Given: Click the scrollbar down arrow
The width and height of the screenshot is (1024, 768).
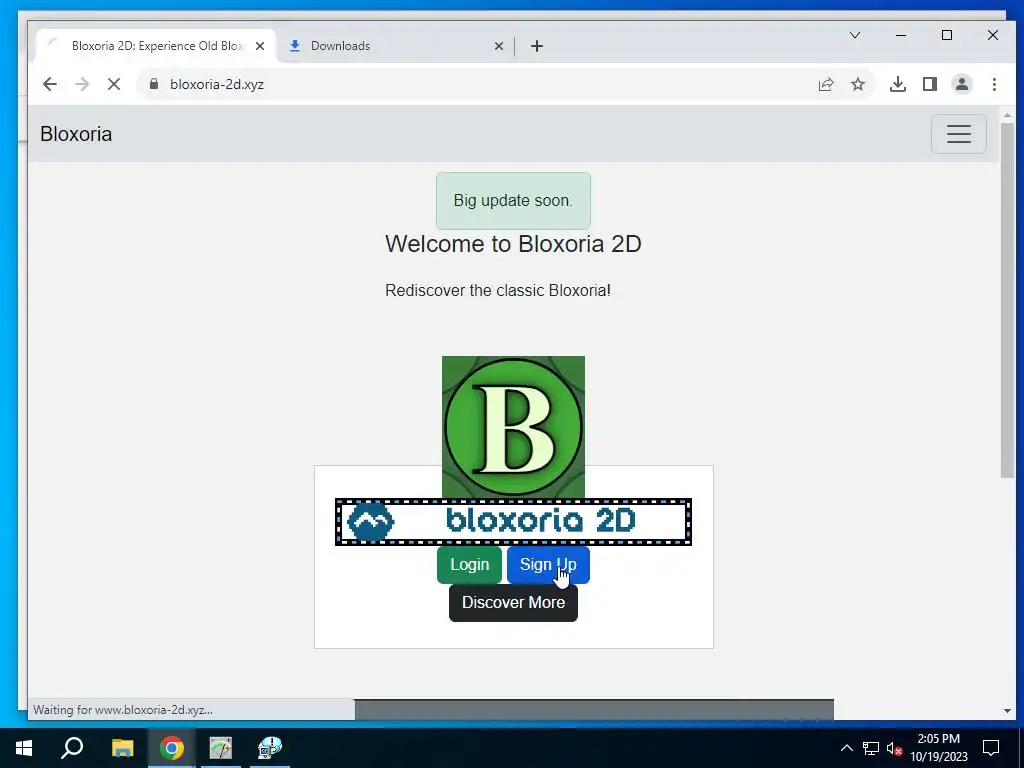Looking at the screenshot, I should pyautogui.click(x=1007, y=711).
